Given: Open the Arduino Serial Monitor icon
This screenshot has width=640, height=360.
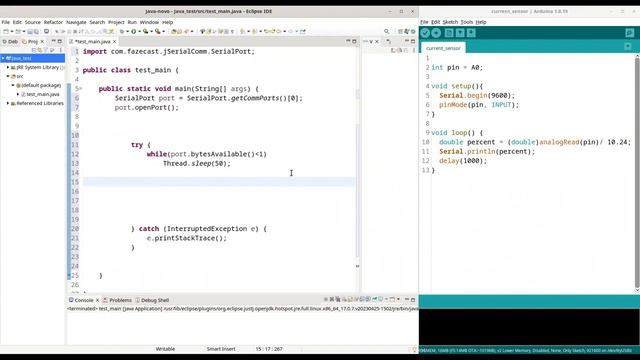Looking at the screenshot, I should click(629, 33).
